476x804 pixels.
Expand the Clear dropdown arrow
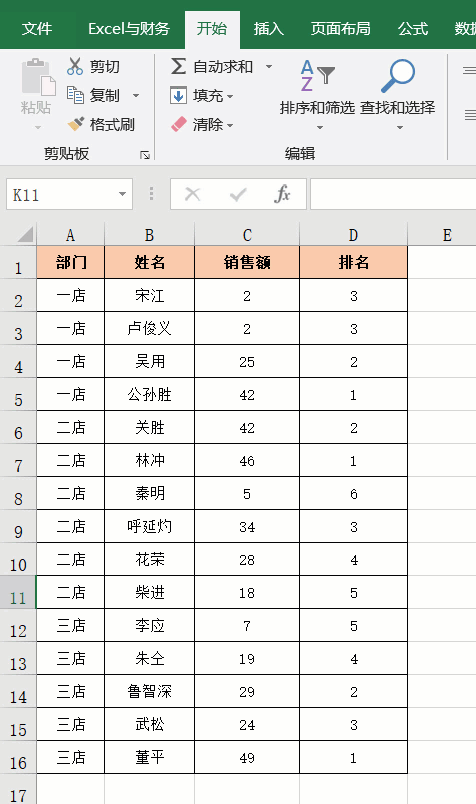(230, 125)
